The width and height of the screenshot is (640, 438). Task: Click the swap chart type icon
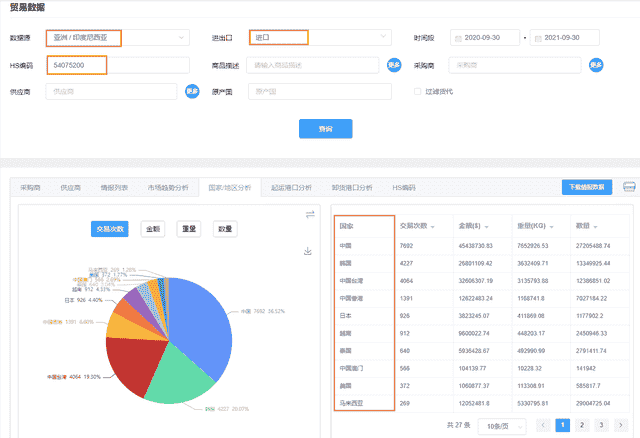tap(310, 214)
